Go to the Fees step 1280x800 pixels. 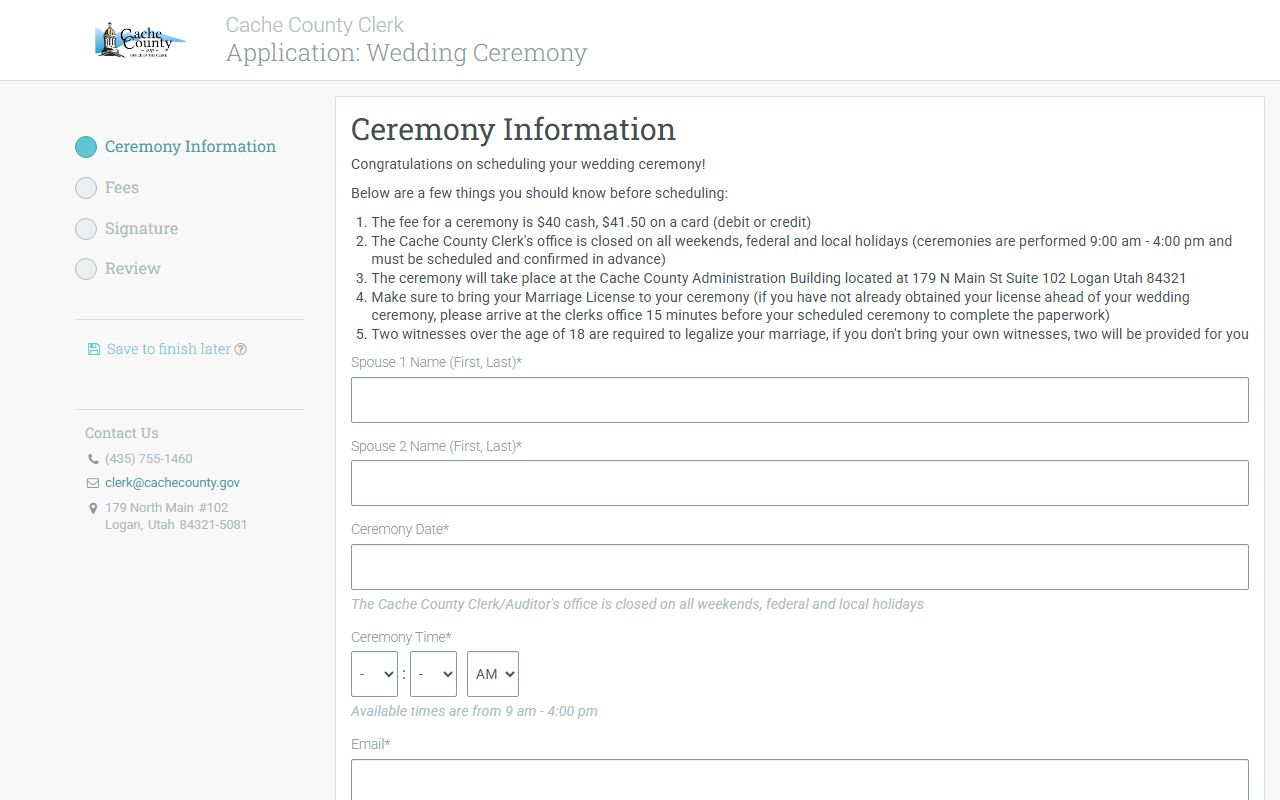tap(122, 187)
